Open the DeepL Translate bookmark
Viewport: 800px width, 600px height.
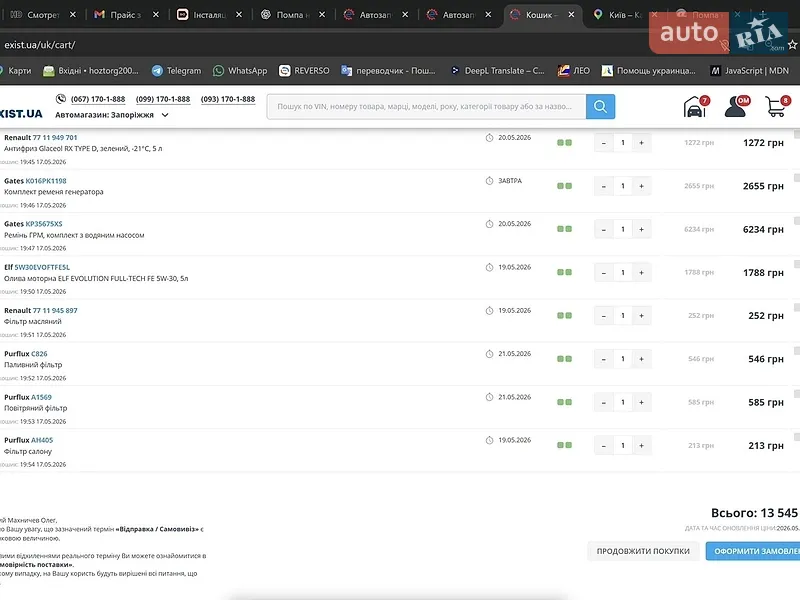(x=498, y=71)
